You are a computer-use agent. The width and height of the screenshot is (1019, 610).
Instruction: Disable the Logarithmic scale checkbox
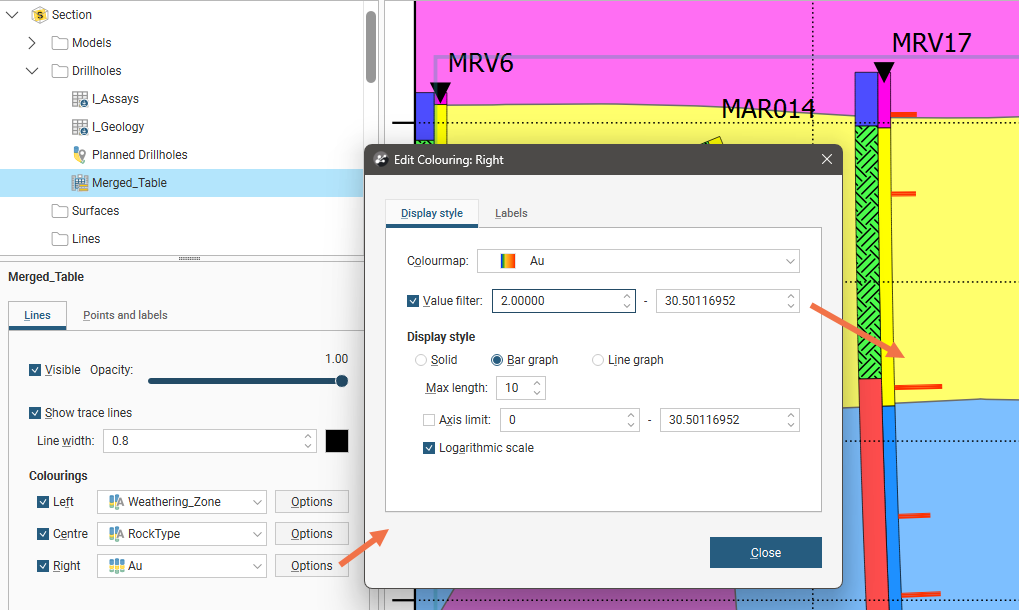pyautogui.click(x=429, y=448)
